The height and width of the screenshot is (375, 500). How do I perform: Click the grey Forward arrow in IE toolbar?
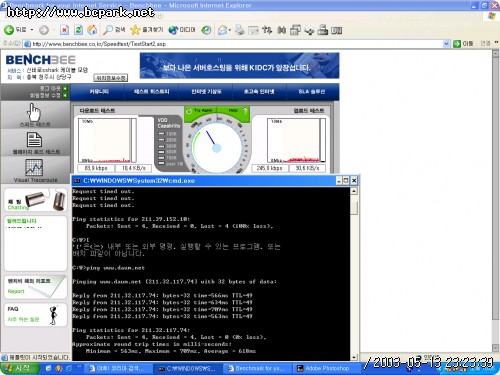click(44, 30)
